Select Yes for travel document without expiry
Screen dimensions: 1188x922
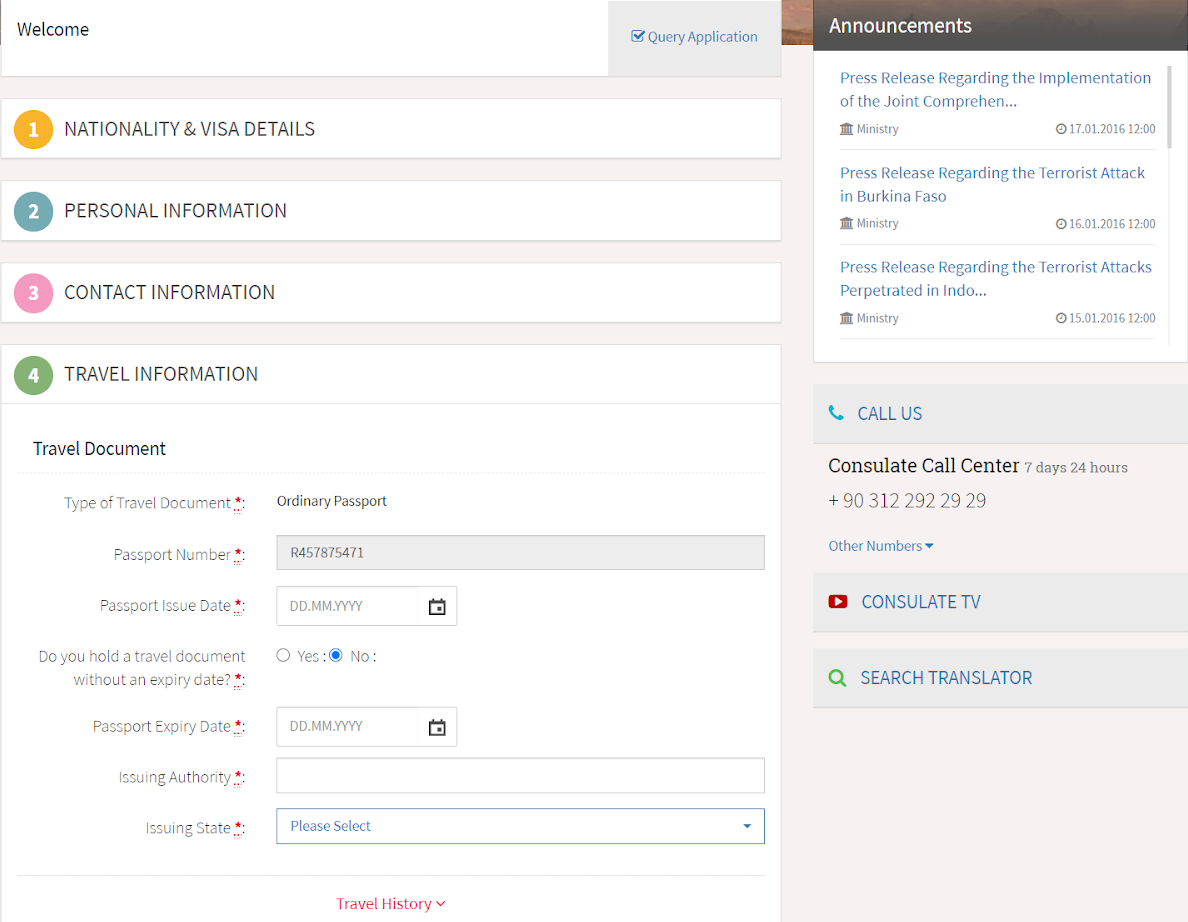(283, 655)
